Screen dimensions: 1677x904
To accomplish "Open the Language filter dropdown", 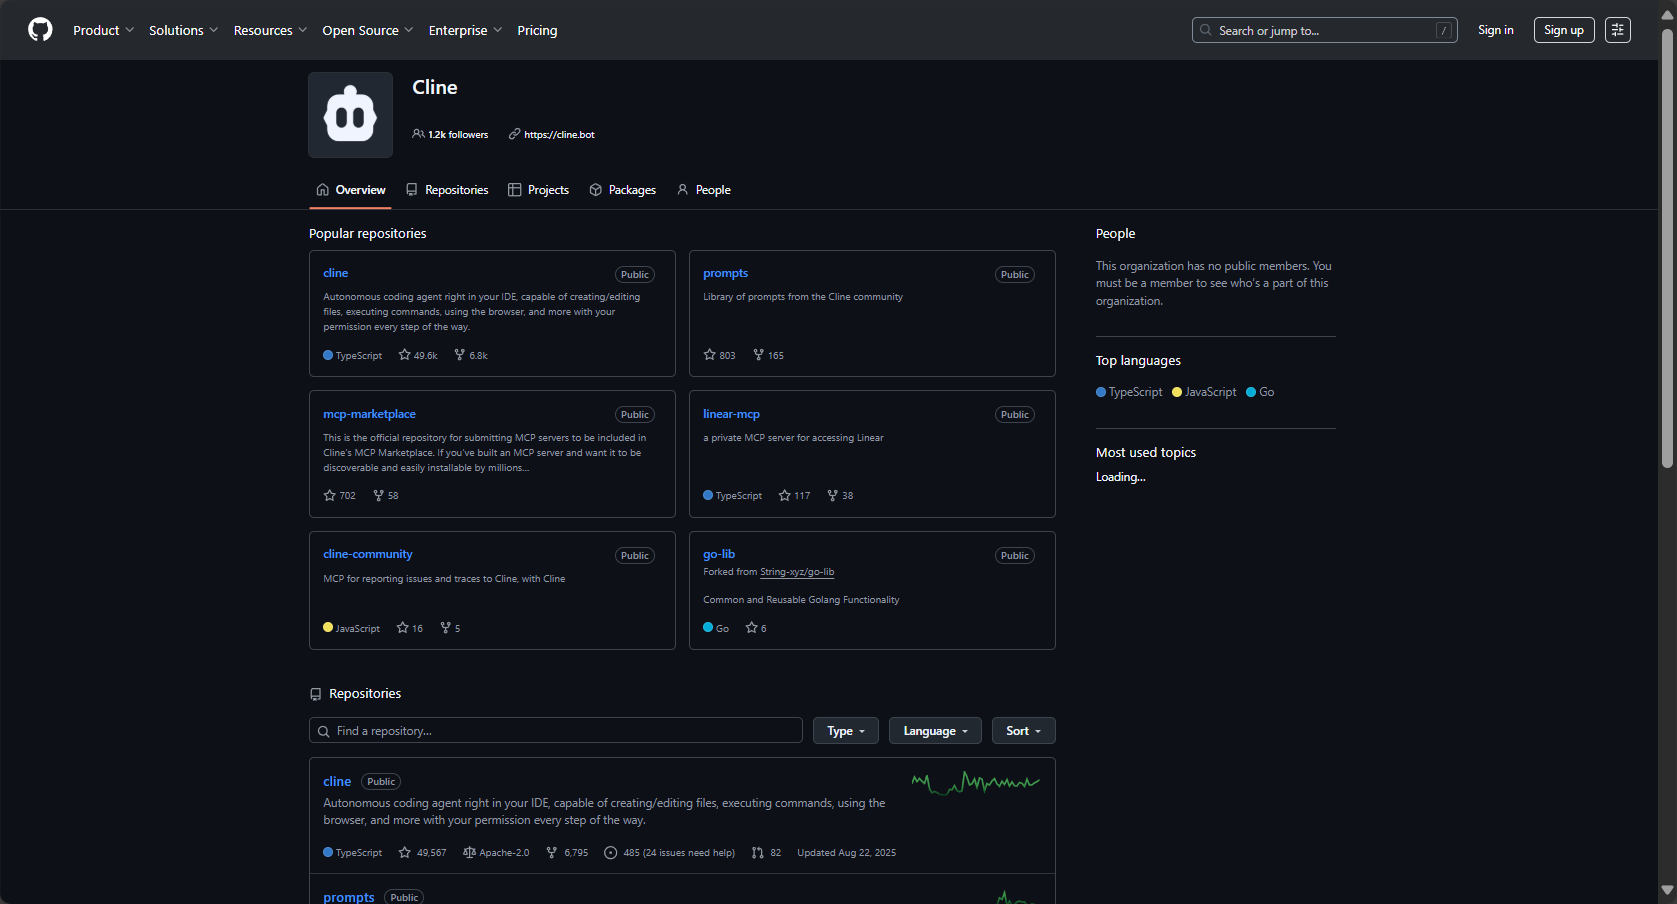I will click(x=935, y=731).
